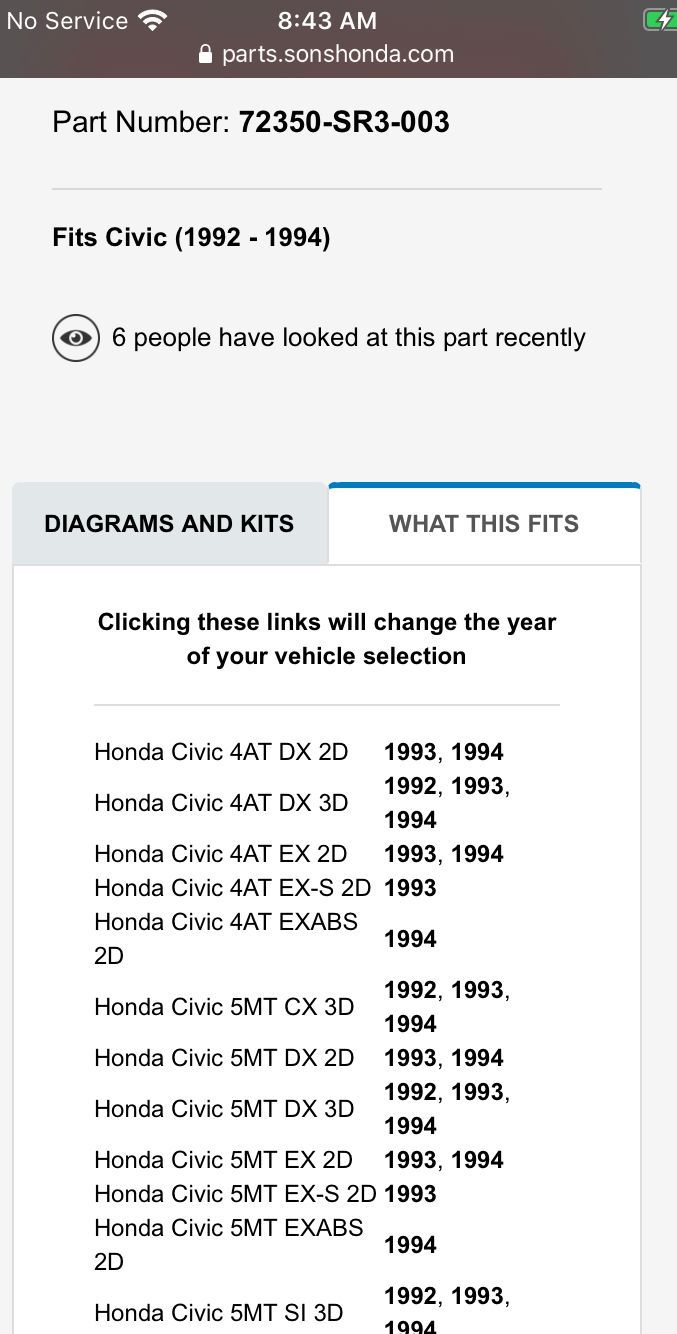Select 1993 for Civic 5MT DX 2D
The width and height of the screenshot is (677, 1334).
[x=410, y=1058]
